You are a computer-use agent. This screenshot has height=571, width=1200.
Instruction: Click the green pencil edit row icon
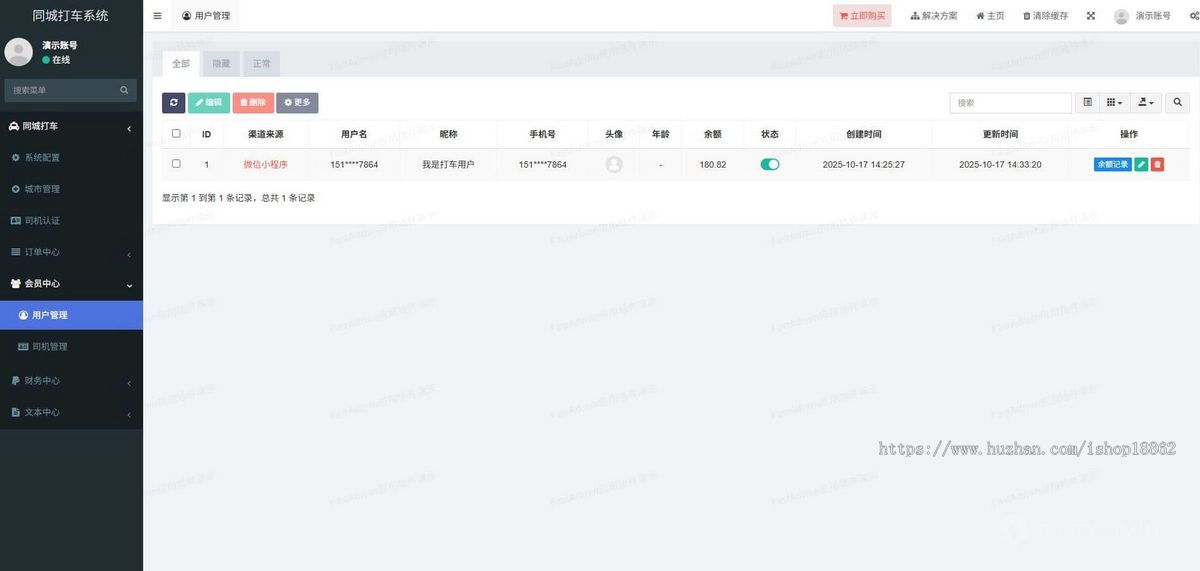point(1141,164)
